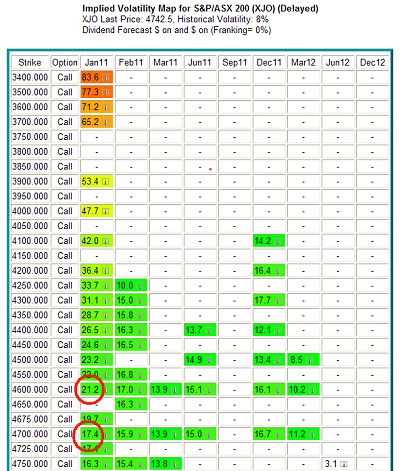Select the Mar12 column header
Viewport: 400px width, 471px height.
point(303,62)
